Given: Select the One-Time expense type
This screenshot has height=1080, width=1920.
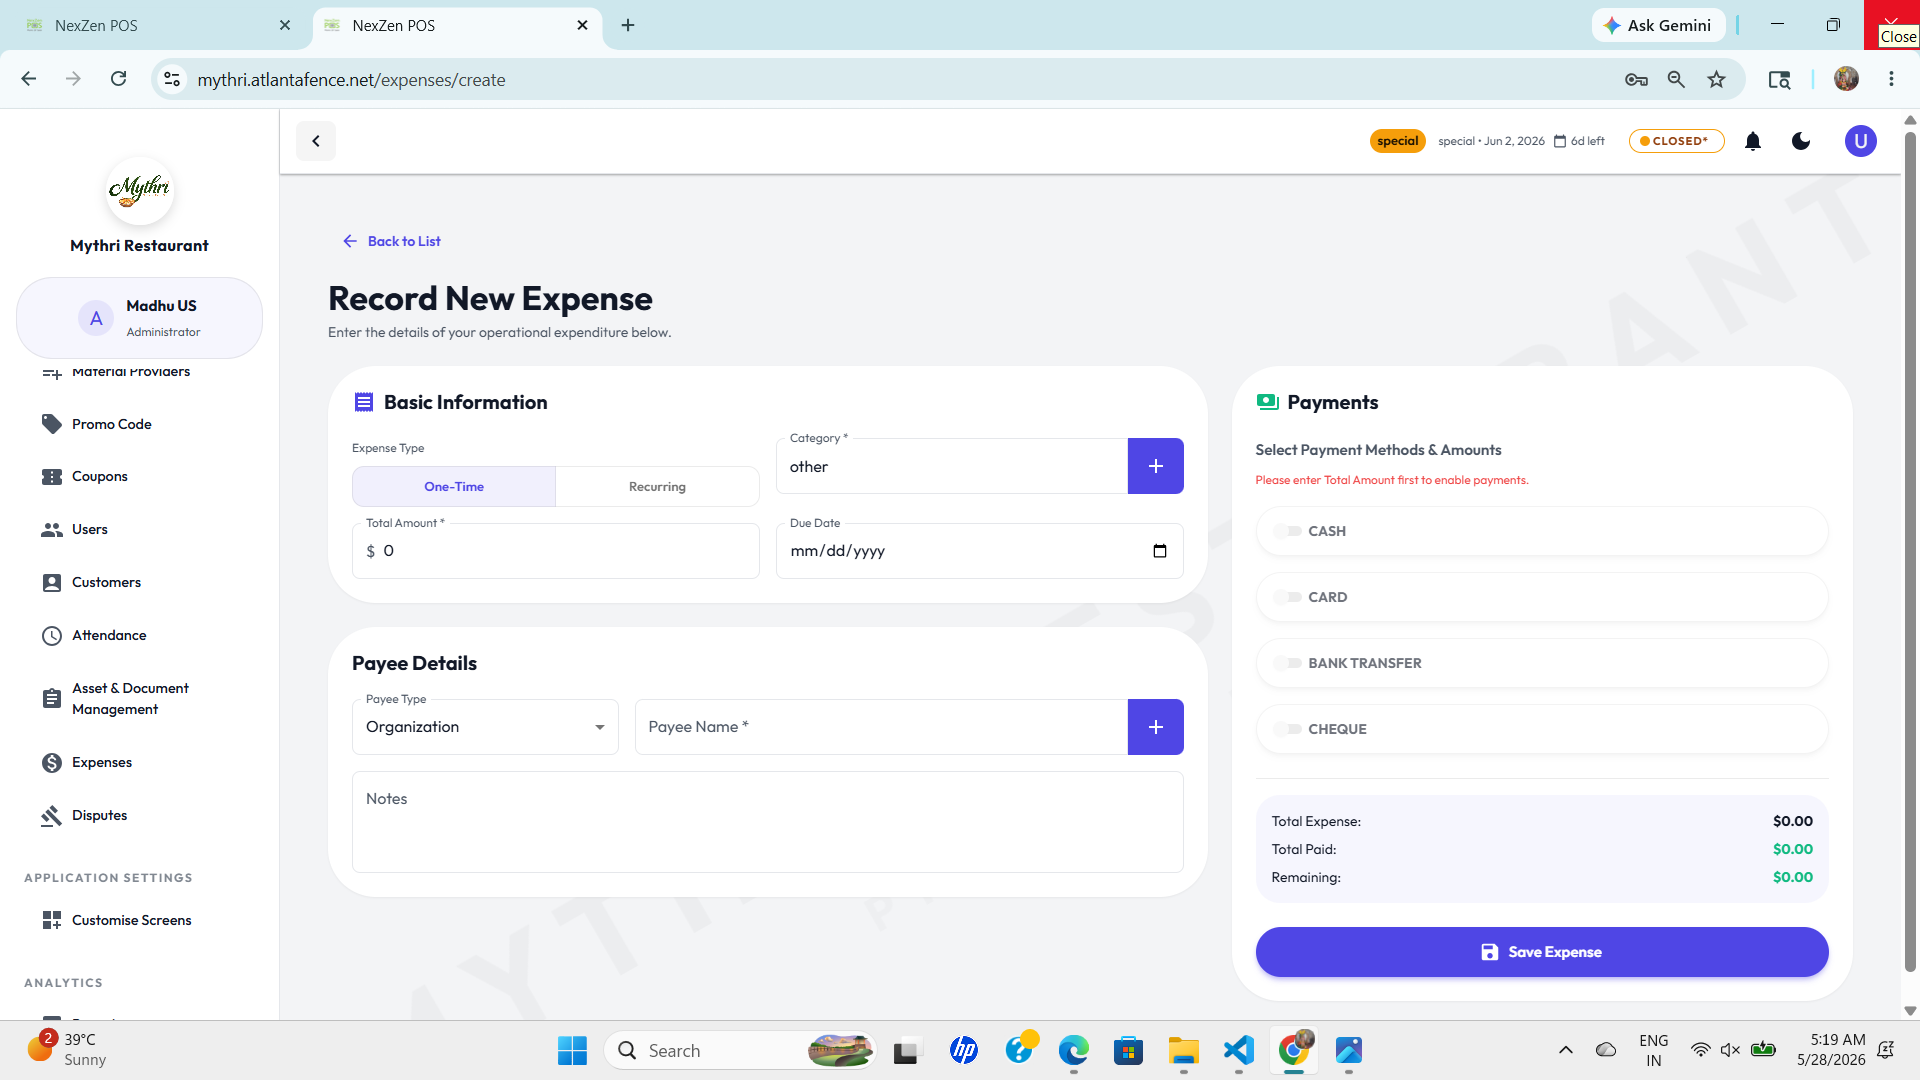Looking at the screenshot, I should coord(454,487).
